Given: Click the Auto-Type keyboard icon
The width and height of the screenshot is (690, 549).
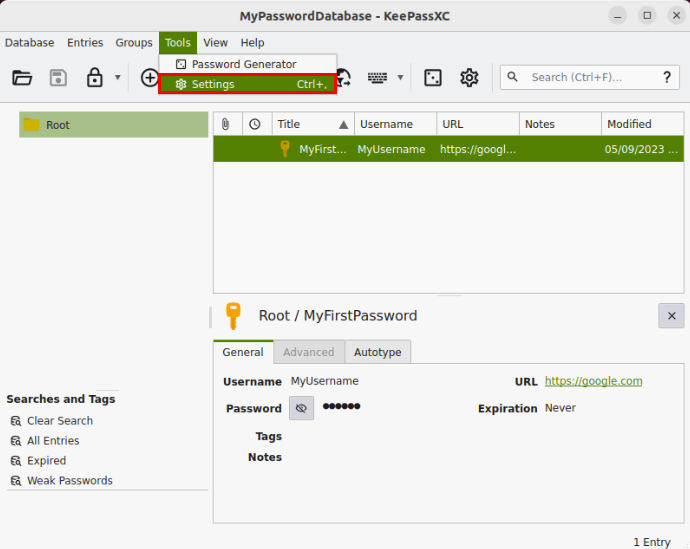Looking at the screenshot, I should coord(377,78).
